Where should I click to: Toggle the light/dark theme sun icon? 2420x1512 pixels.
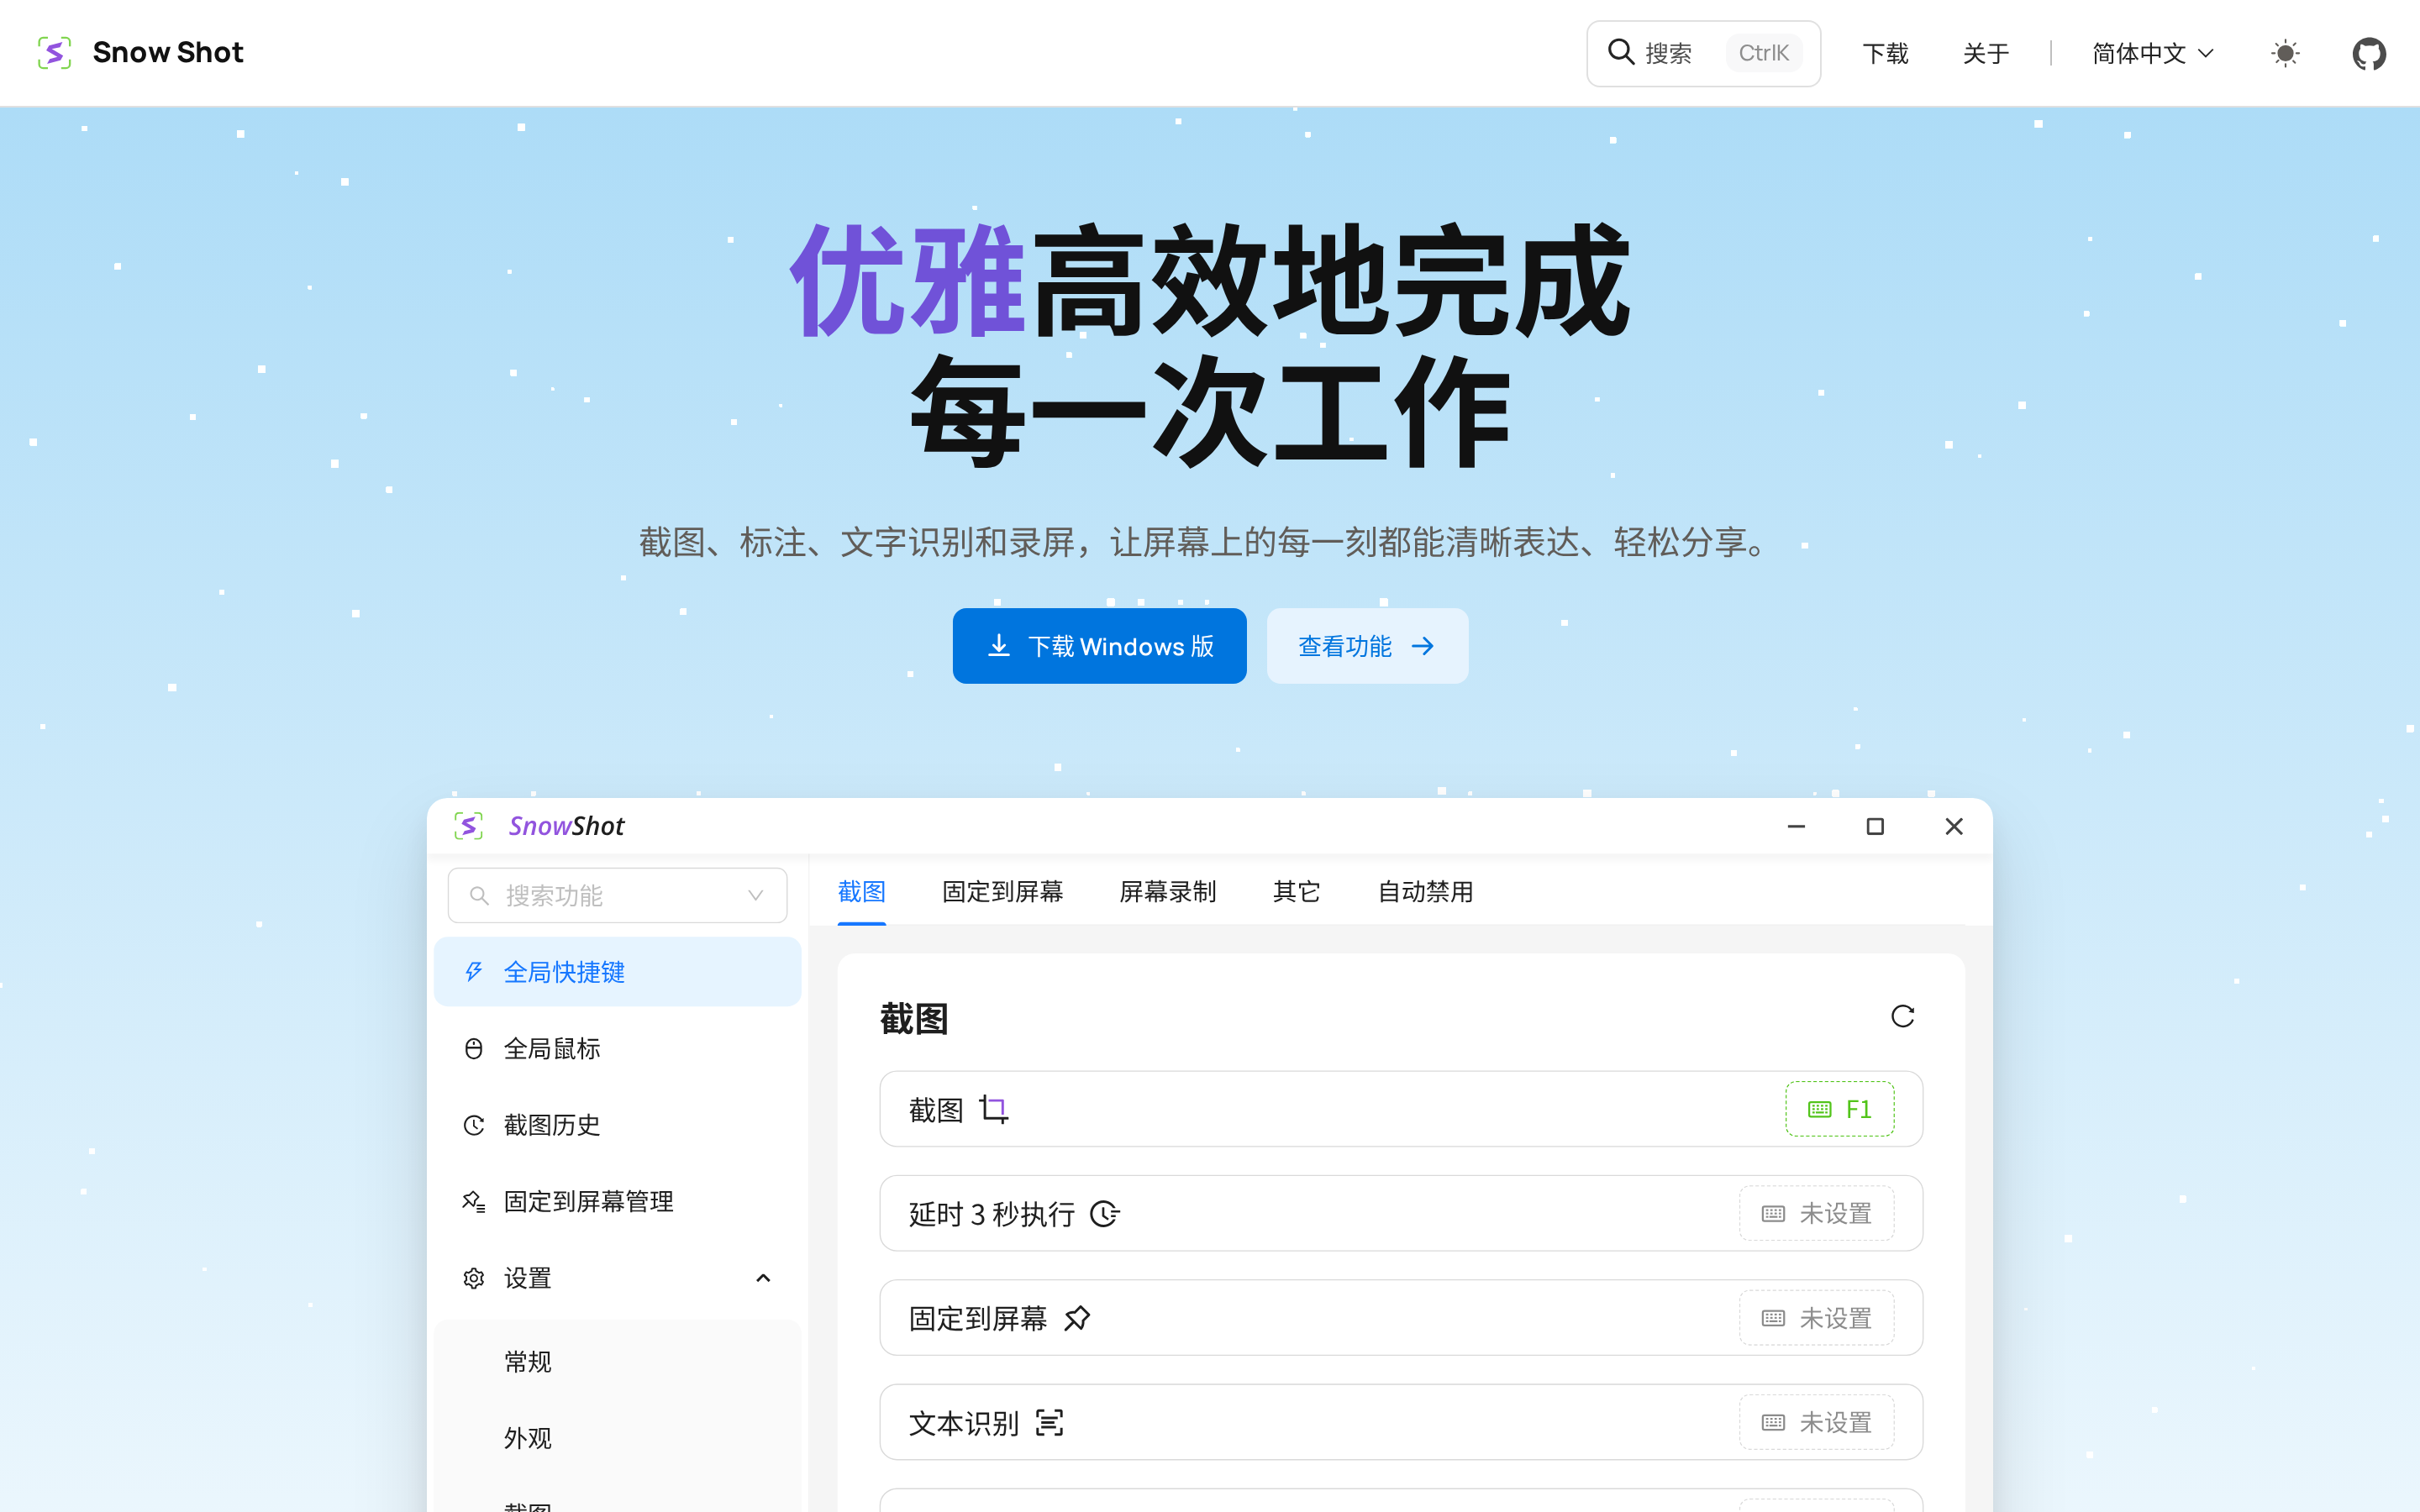(x=2285, y=53)
